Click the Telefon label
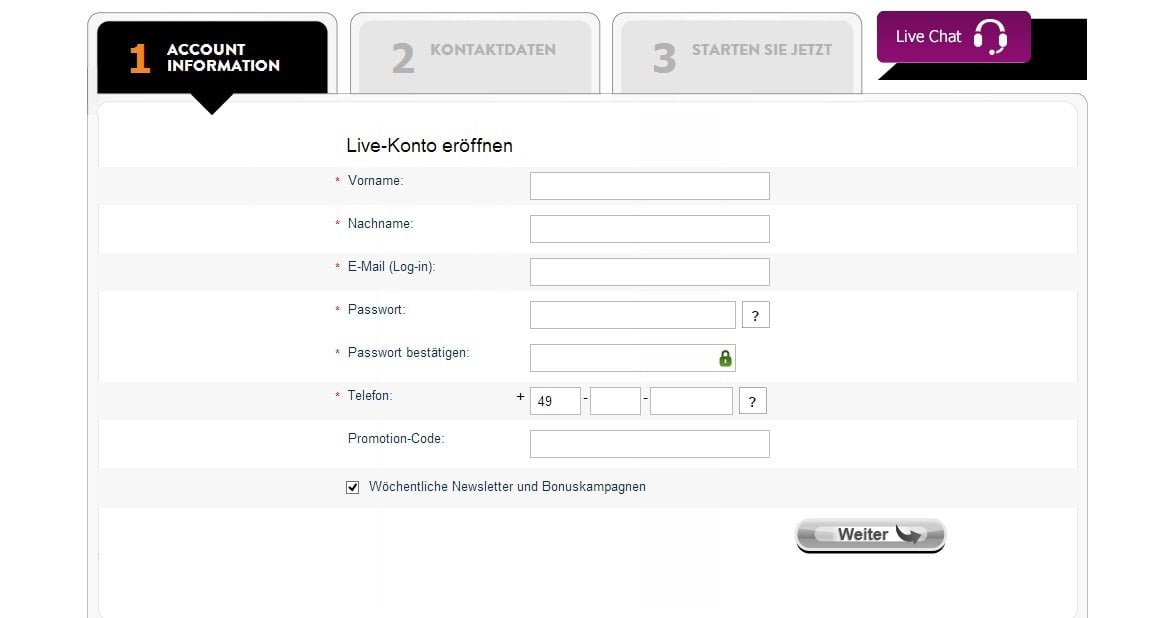Viewport: 1151px width, 618px height. tap(370, 396)
